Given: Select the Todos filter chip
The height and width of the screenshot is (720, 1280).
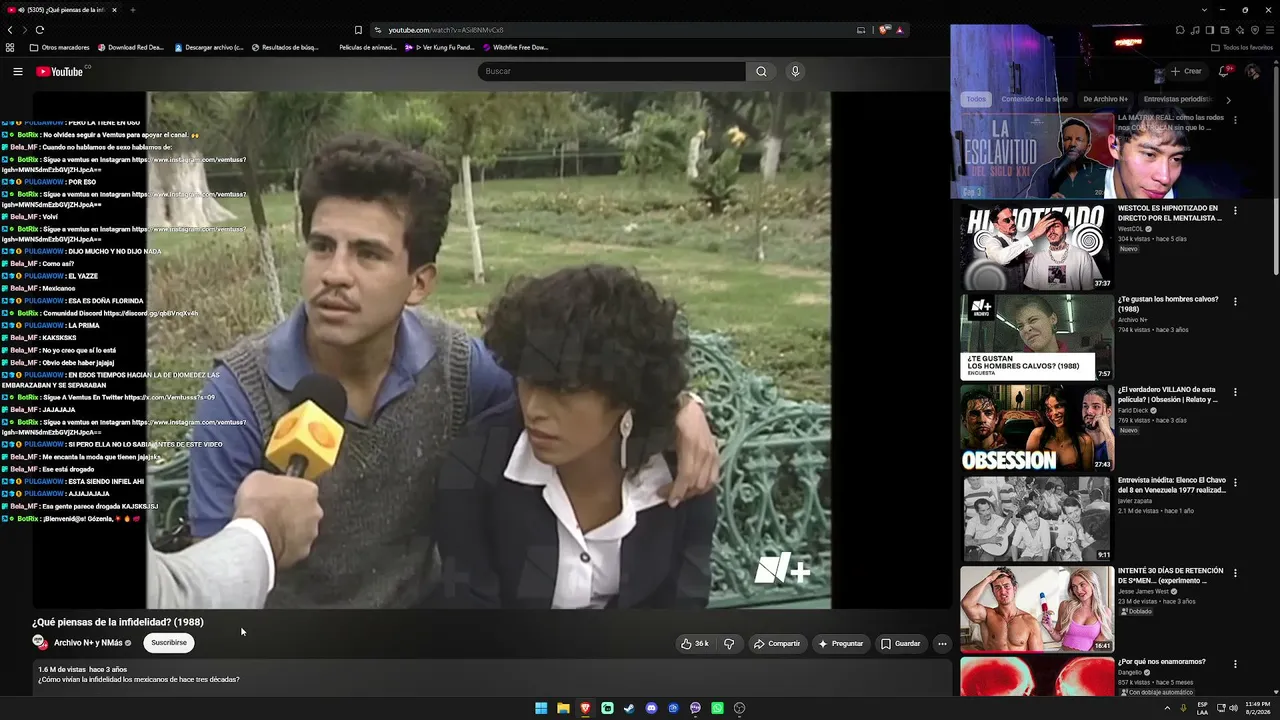Looking at the screenshot, I should pyautogui.click(x=976, y=99).
